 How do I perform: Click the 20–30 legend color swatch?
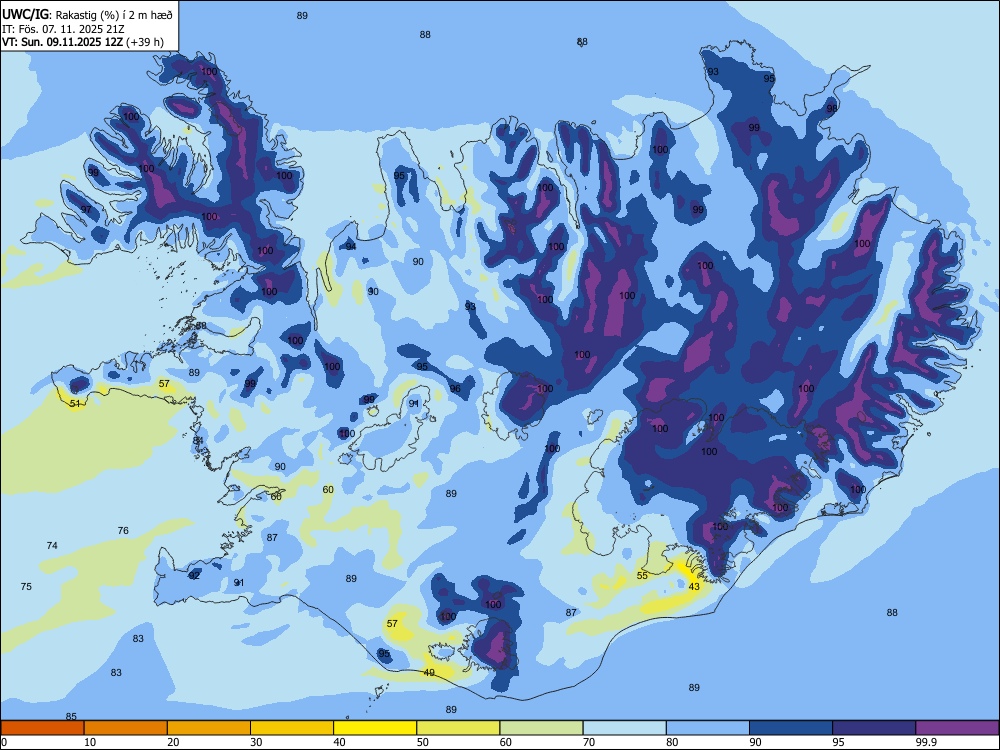(209, 728)
